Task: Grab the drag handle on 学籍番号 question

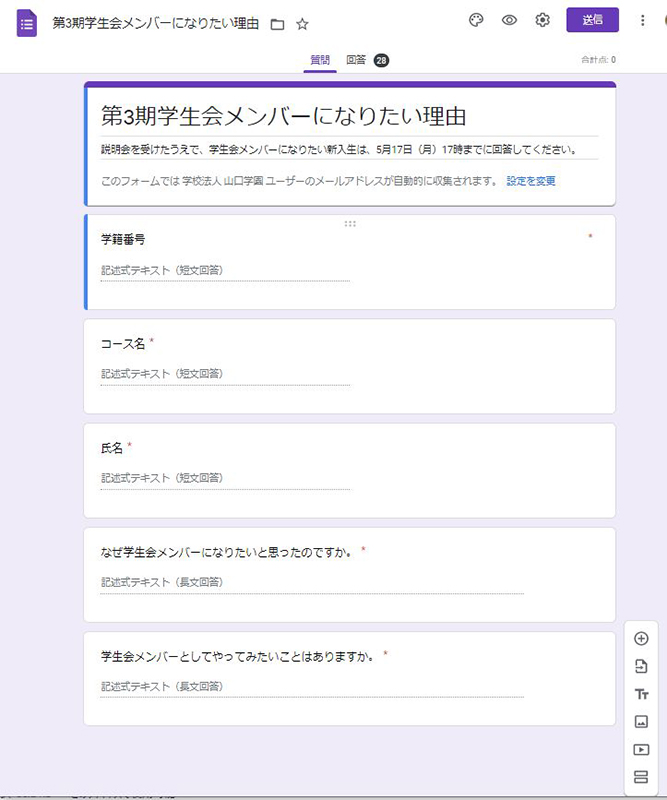Action: point(350,223)
